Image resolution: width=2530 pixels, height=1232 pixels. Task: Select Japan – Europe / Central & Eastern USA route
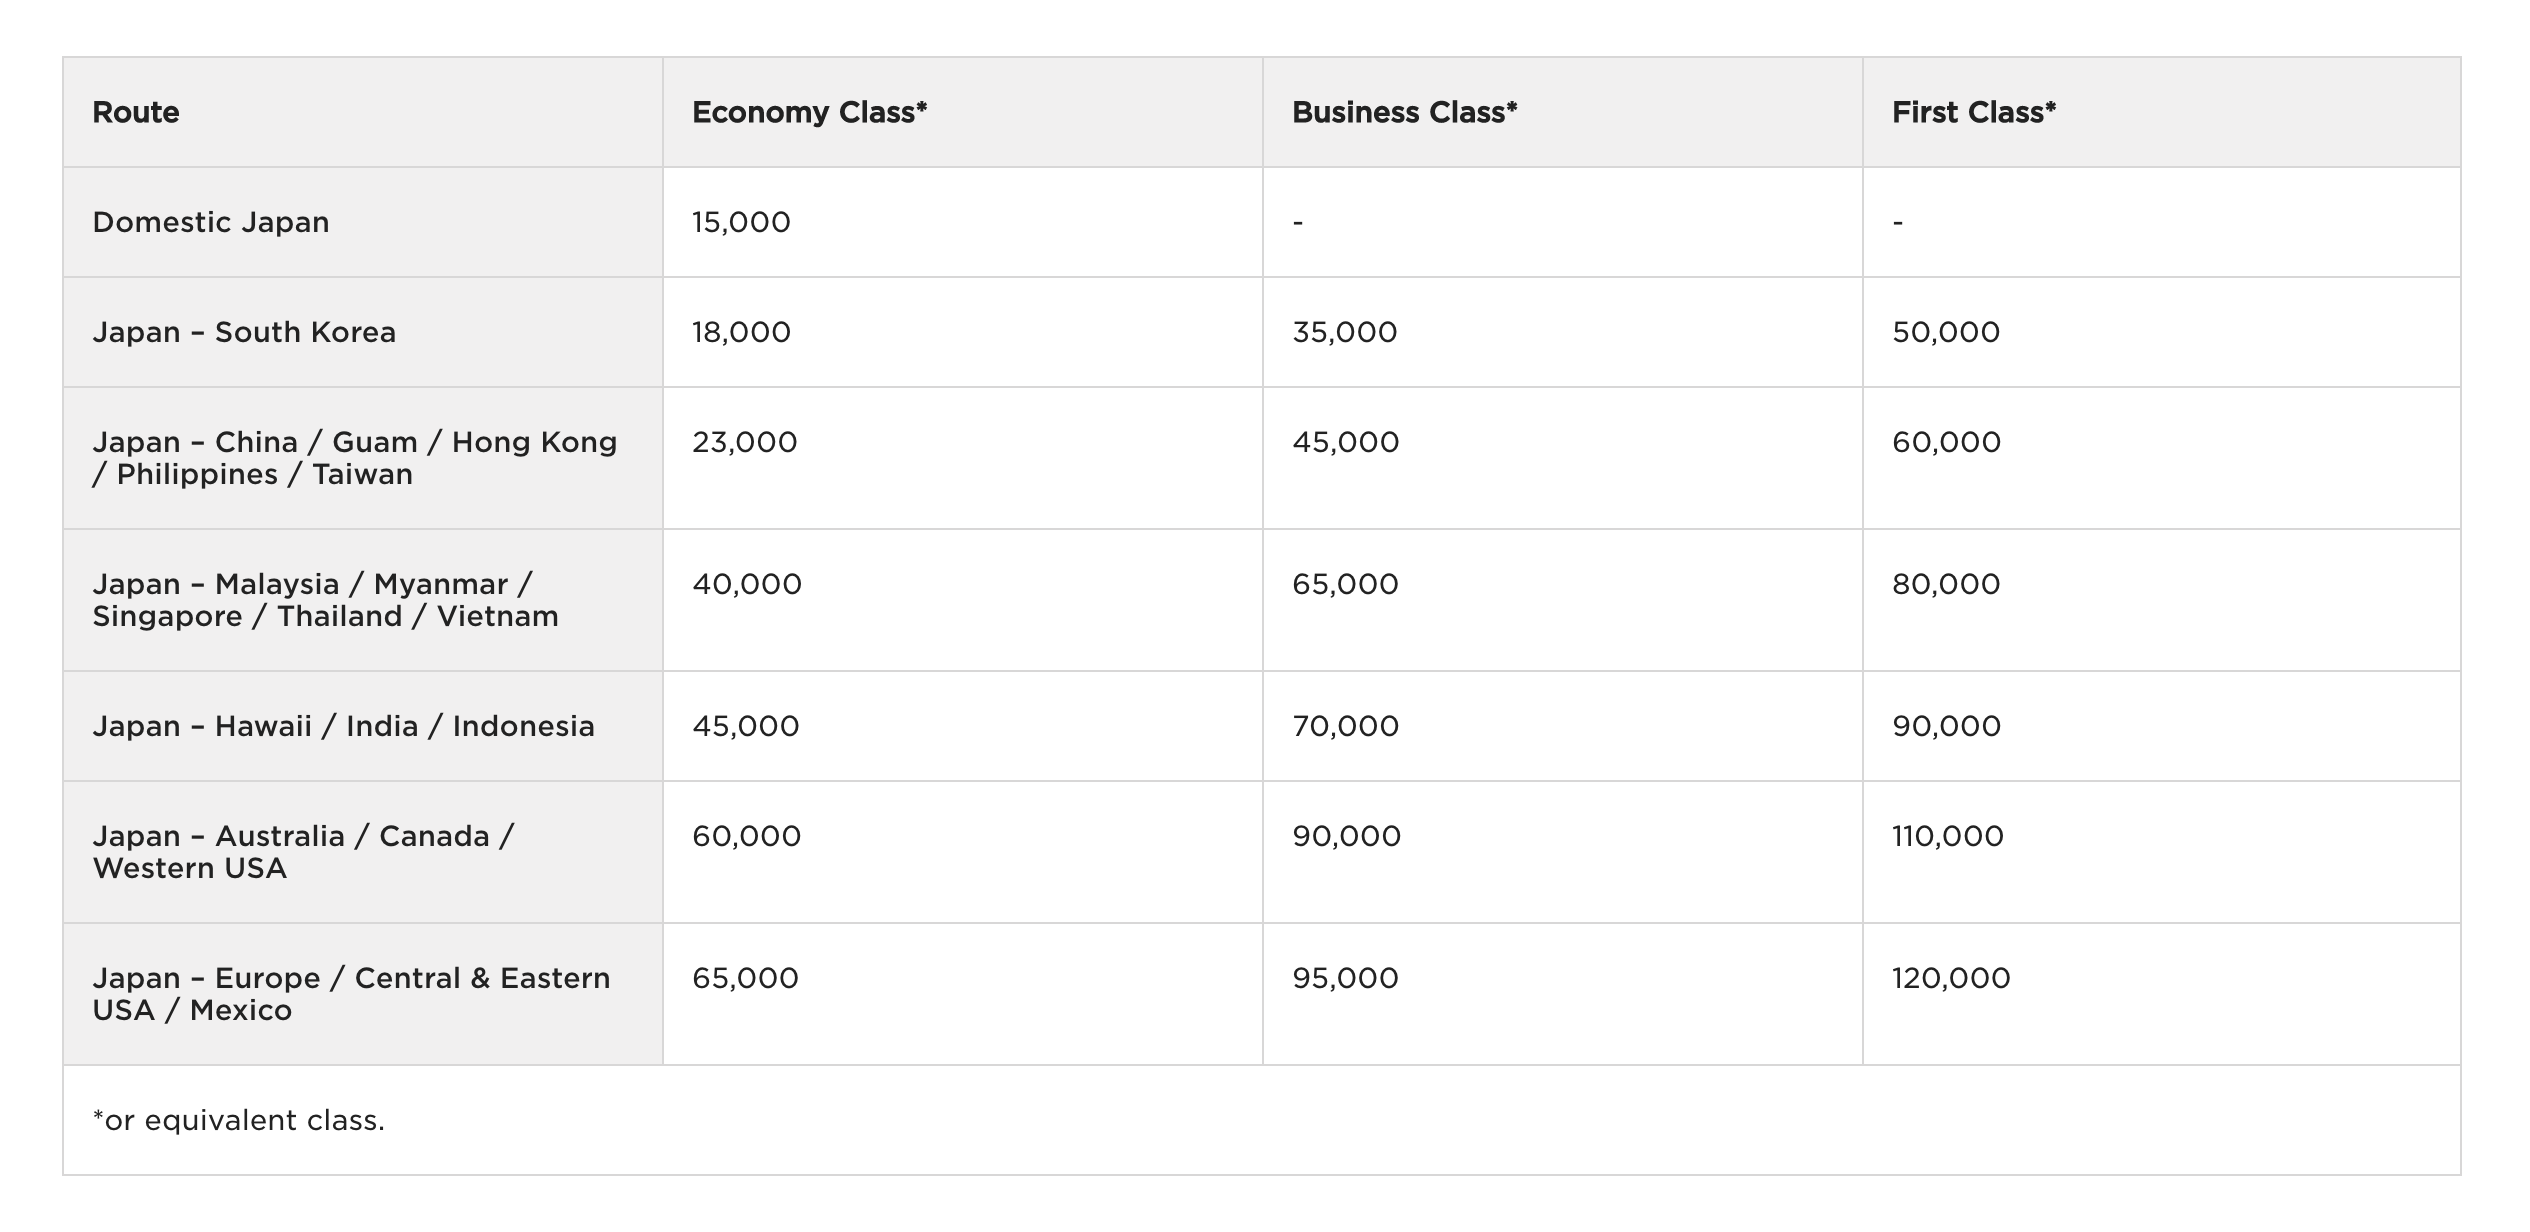(x=351, y=994)
